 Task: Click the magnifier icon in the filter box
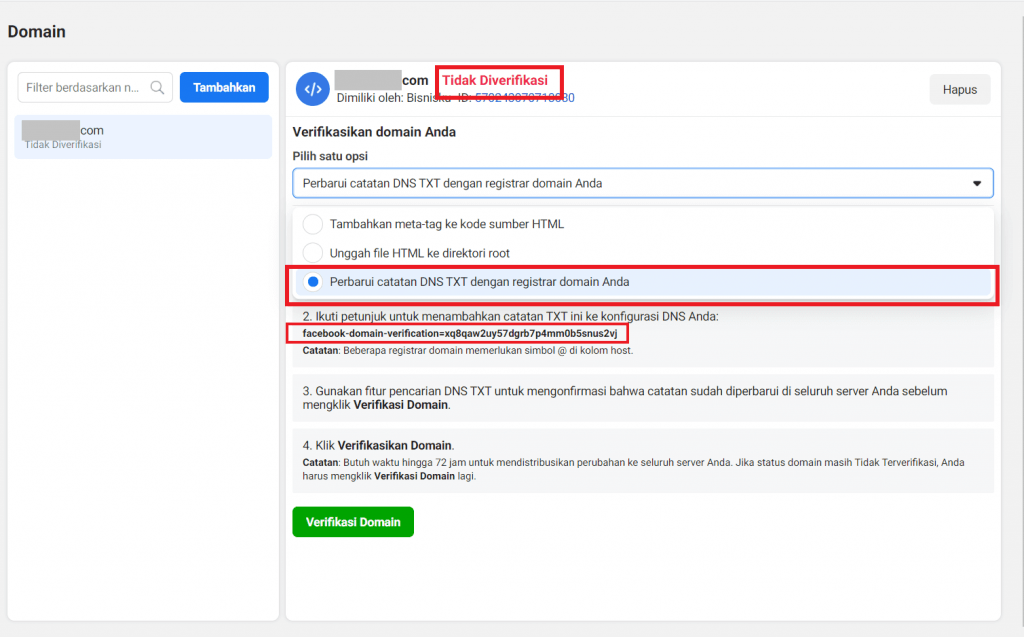[x=157, y=88]
